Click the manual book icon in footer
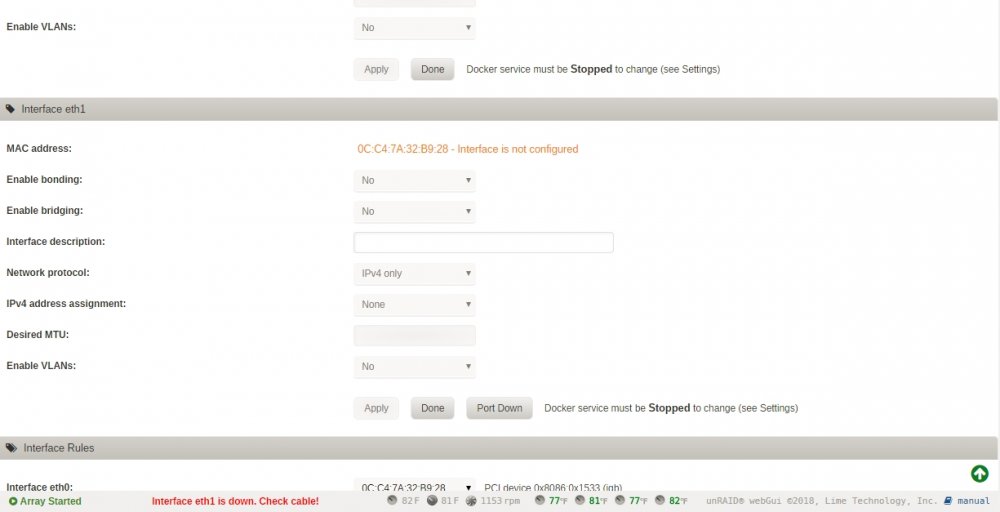1000x512 pixels. click(948, 501)
